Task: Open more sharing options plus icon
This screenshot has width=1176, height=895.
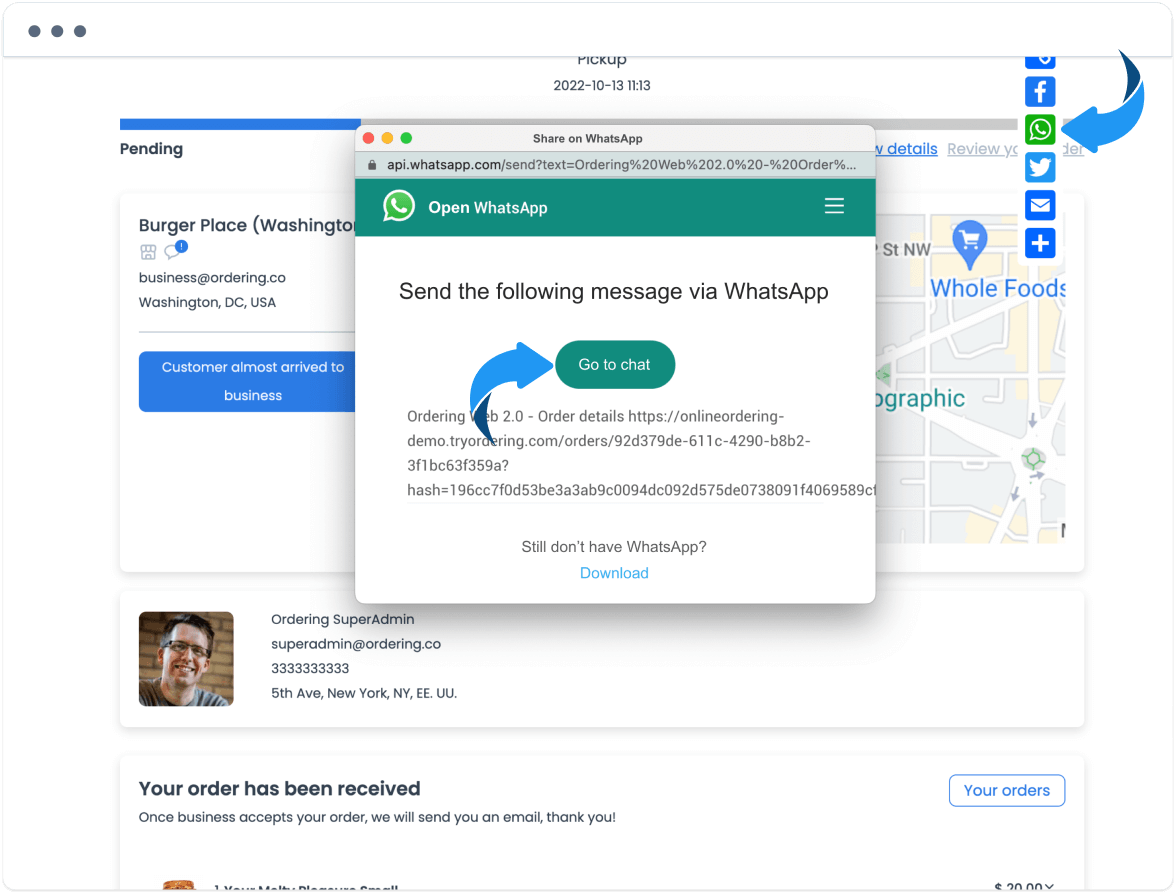Action: tap(1040, 243)
